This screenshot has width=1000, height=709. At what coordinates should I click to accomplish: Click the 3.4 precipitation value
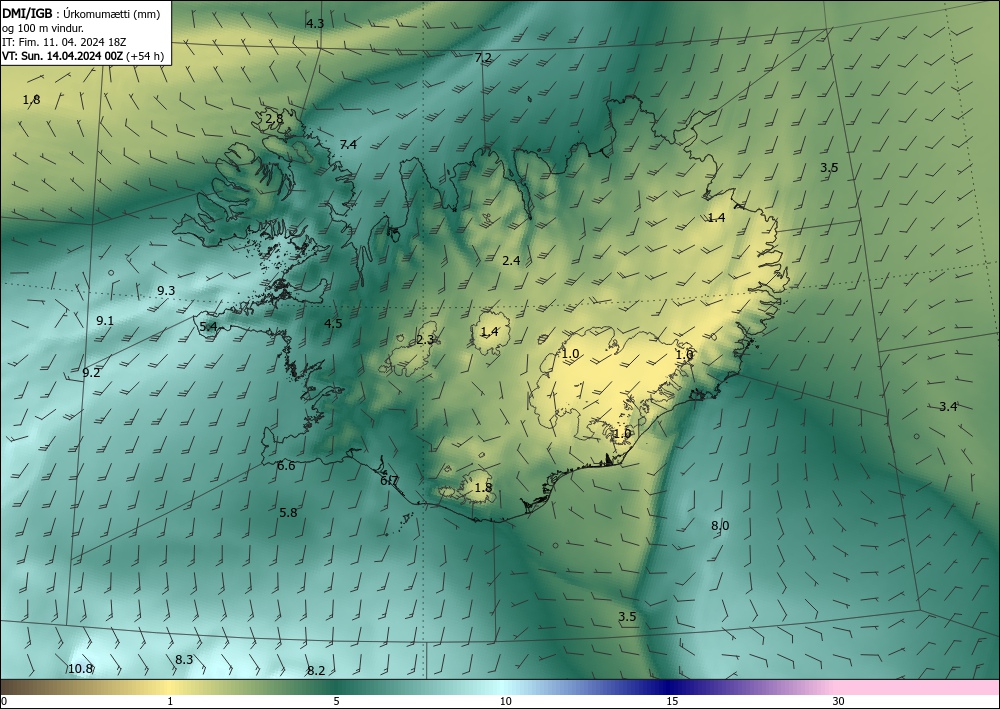coord(948,407)
